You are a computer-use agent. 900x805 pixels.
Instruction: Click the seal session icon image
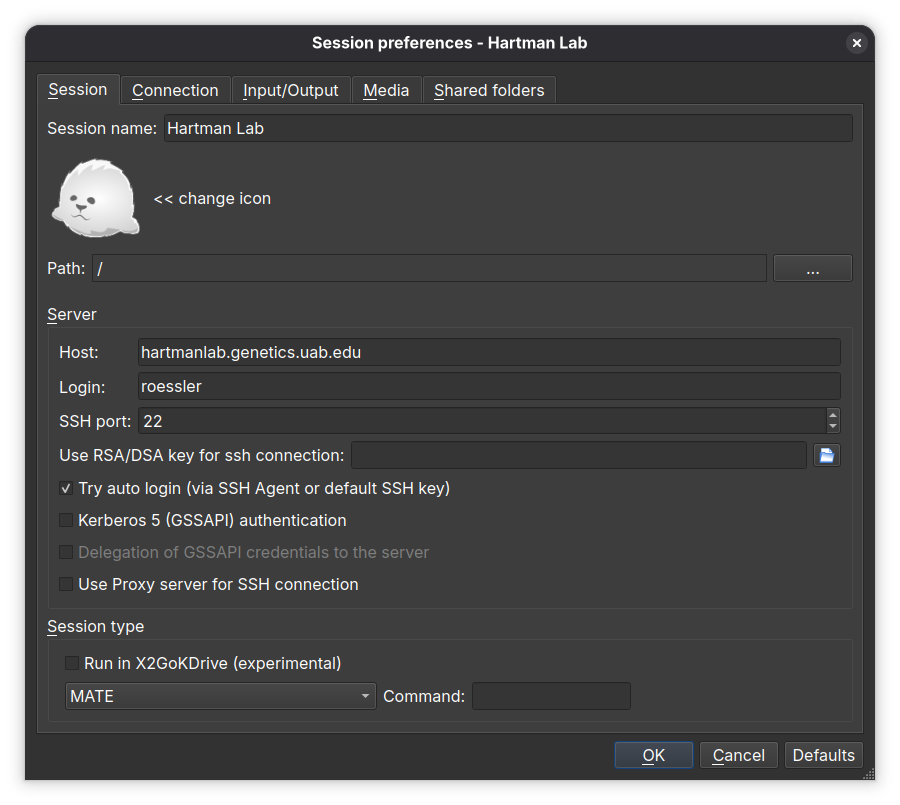(95, 198)
